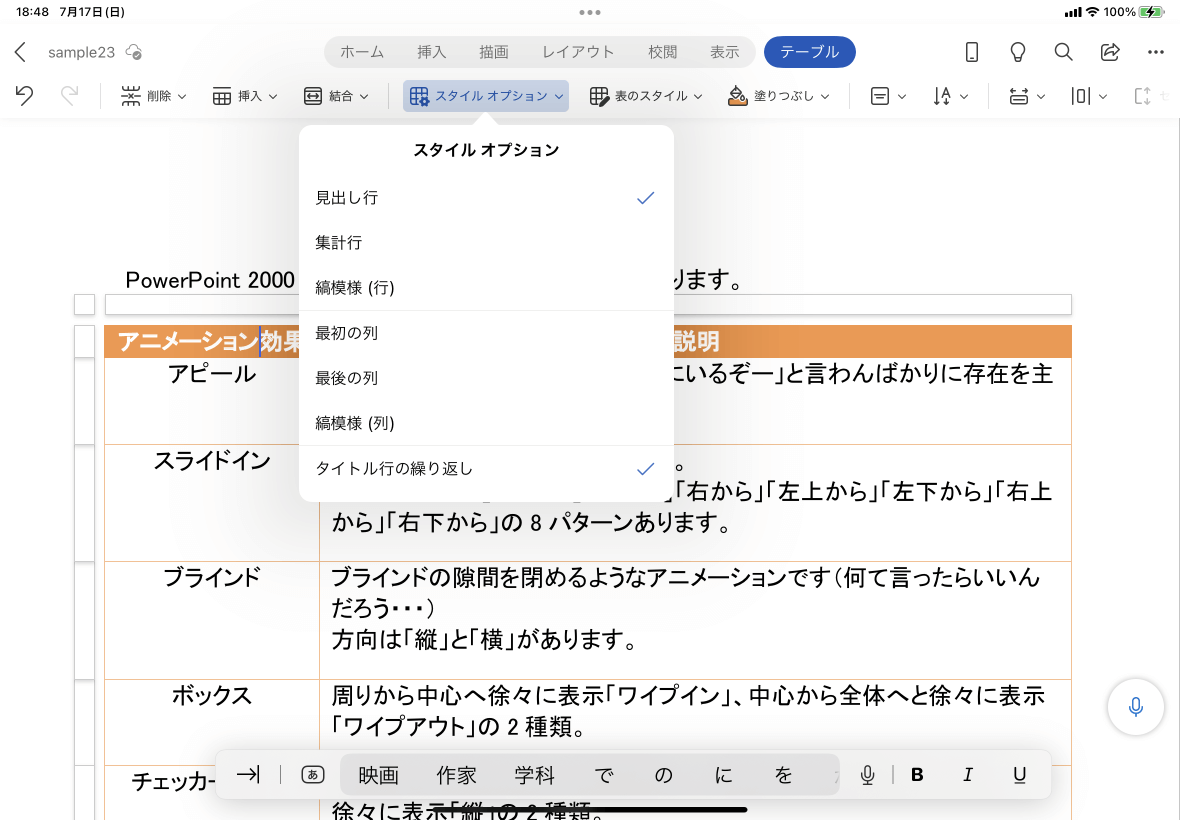This screenshot has width=1180, height=820.
Task: Collapse the スタイル オプション dropdown
Action: coord(486,96)
